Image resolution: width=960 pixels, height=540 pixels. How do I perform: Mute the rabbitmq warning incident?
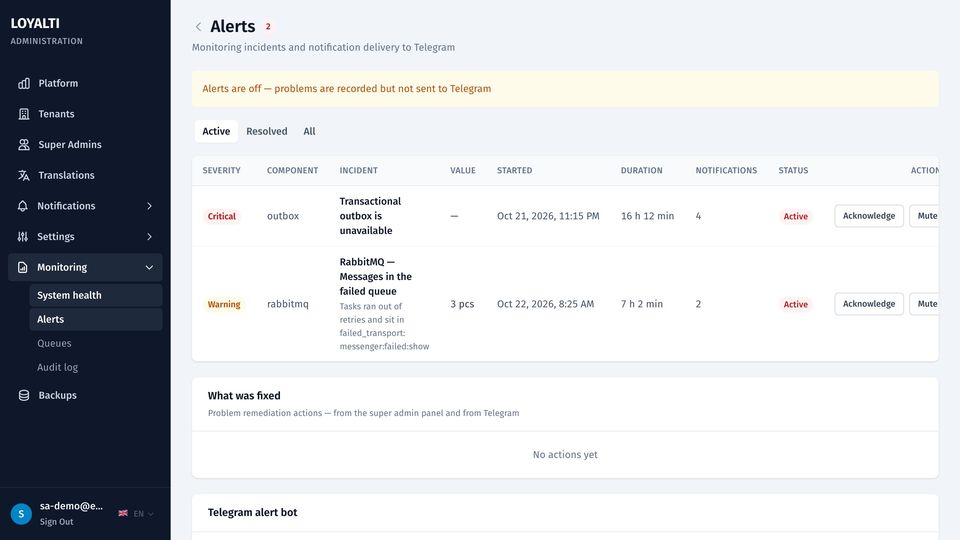click(924, 304)
